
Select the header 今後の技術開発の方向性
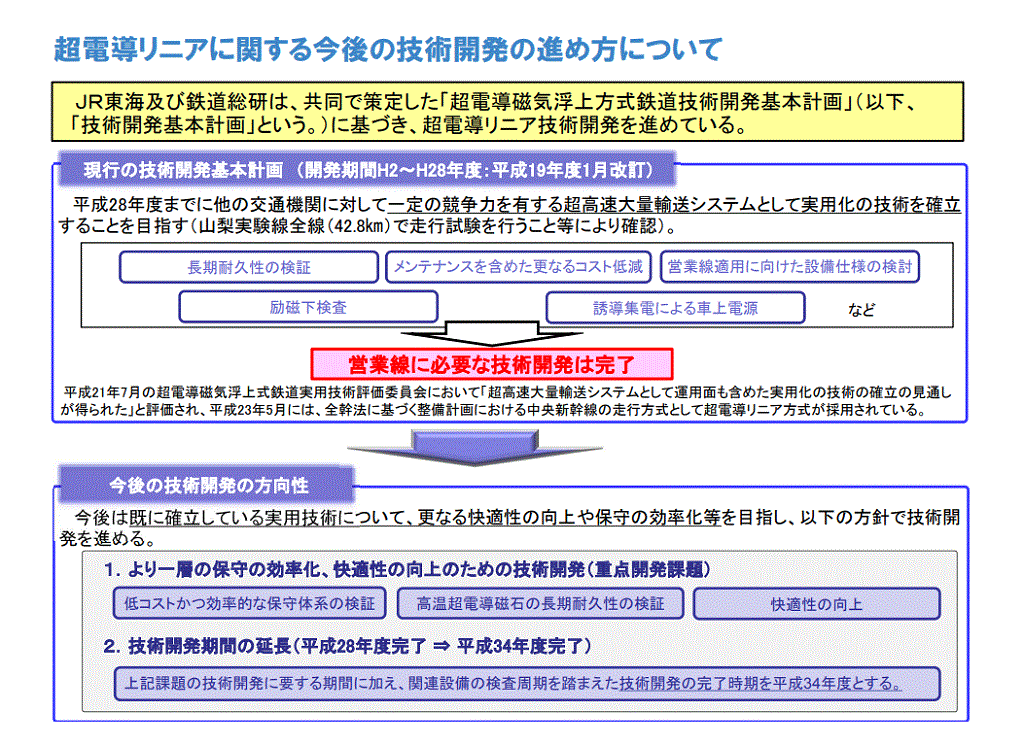coord(208,485)
